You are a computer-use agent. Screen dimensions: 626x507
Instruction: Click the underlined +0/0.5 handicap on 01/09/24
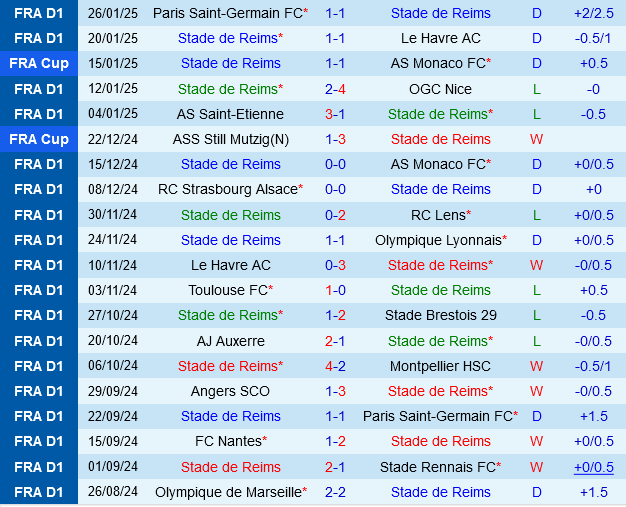[593, 467]
